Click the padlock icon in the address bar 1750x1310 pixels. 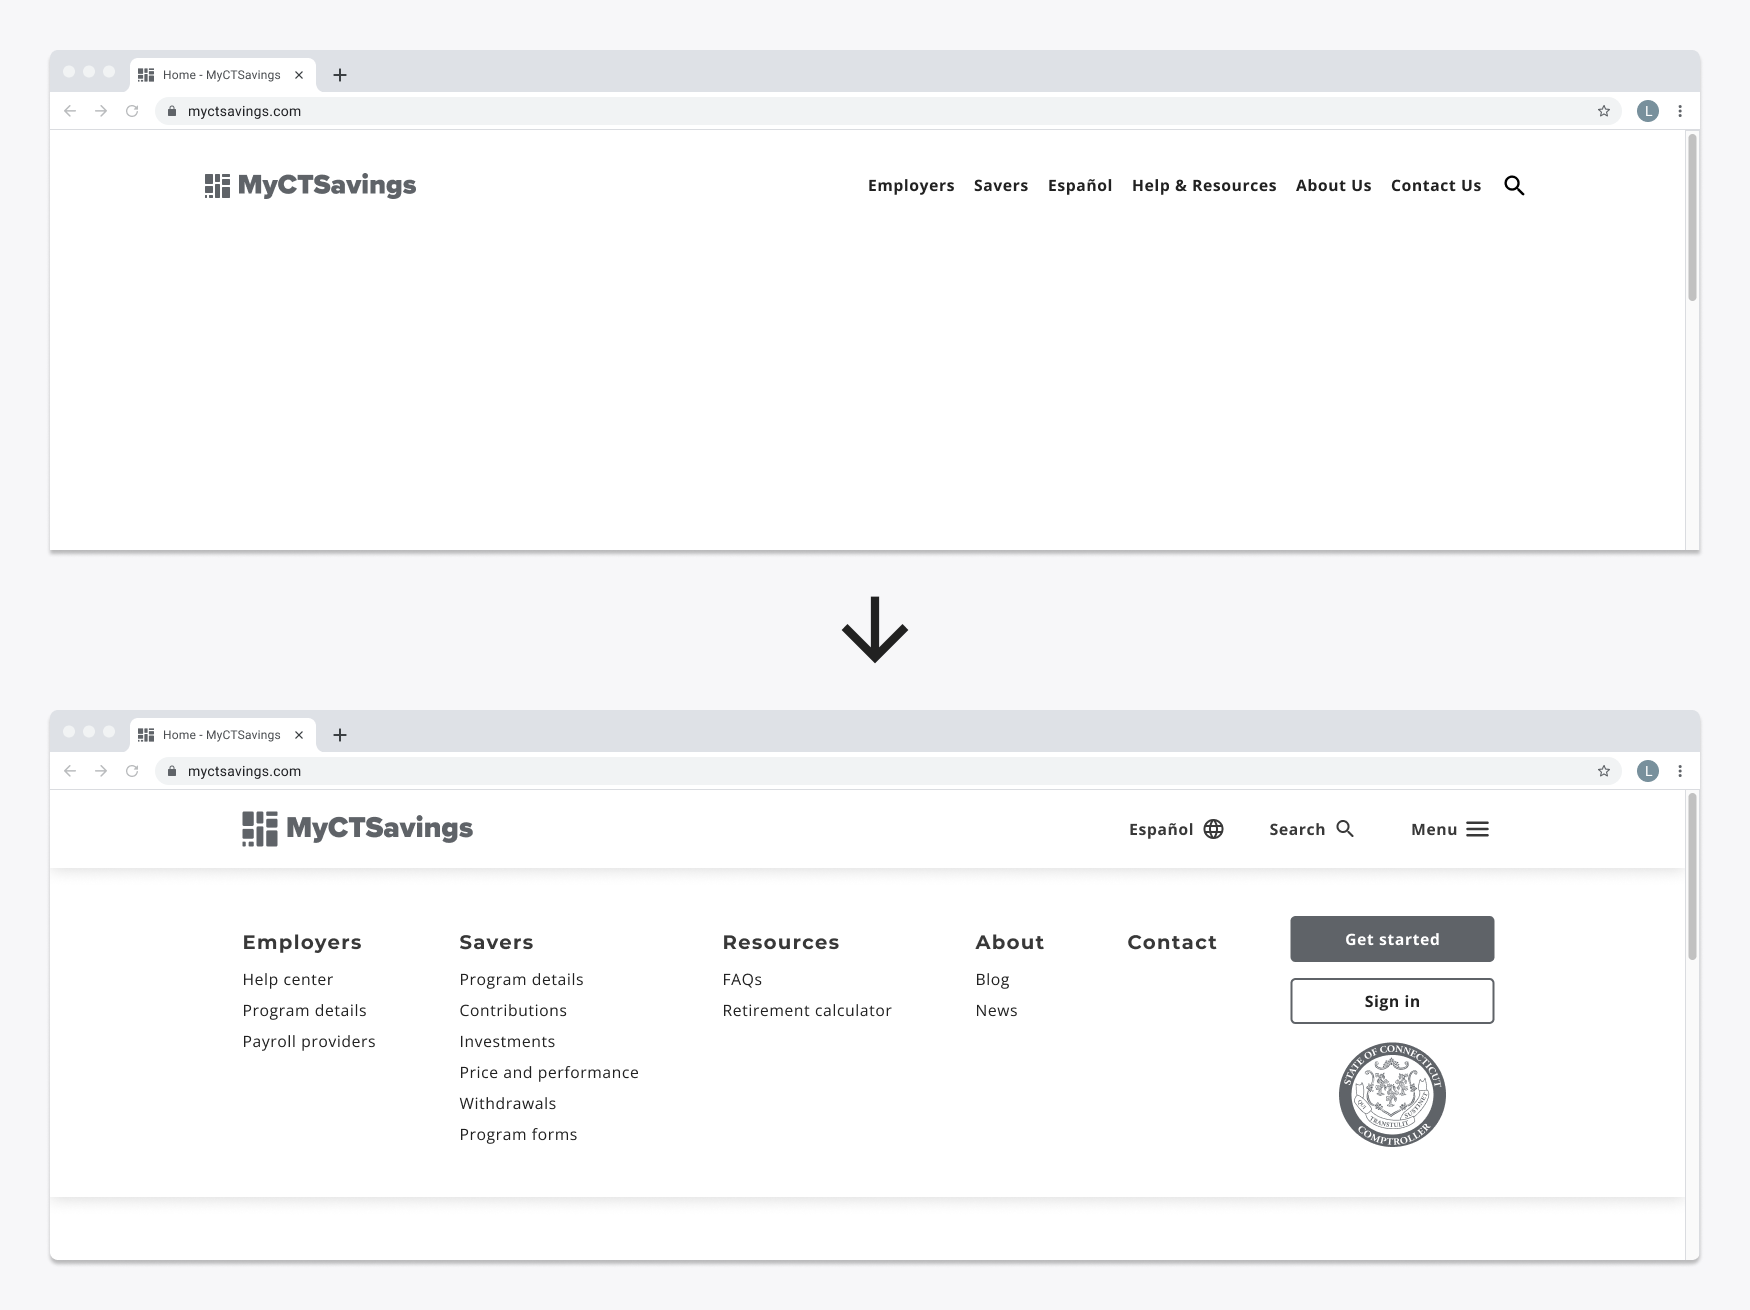point(171,111)
